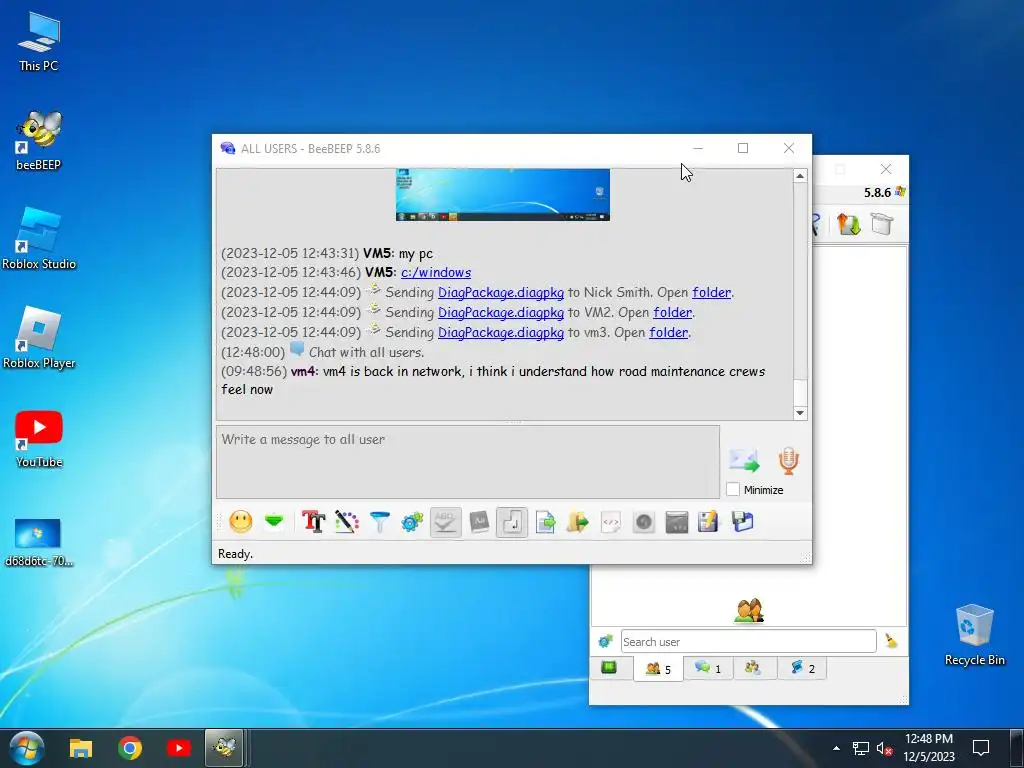Click the code snippet (</>) icon
Image resolution: width=1024 pixels, height=768 pixels.
tap(611, 522)
